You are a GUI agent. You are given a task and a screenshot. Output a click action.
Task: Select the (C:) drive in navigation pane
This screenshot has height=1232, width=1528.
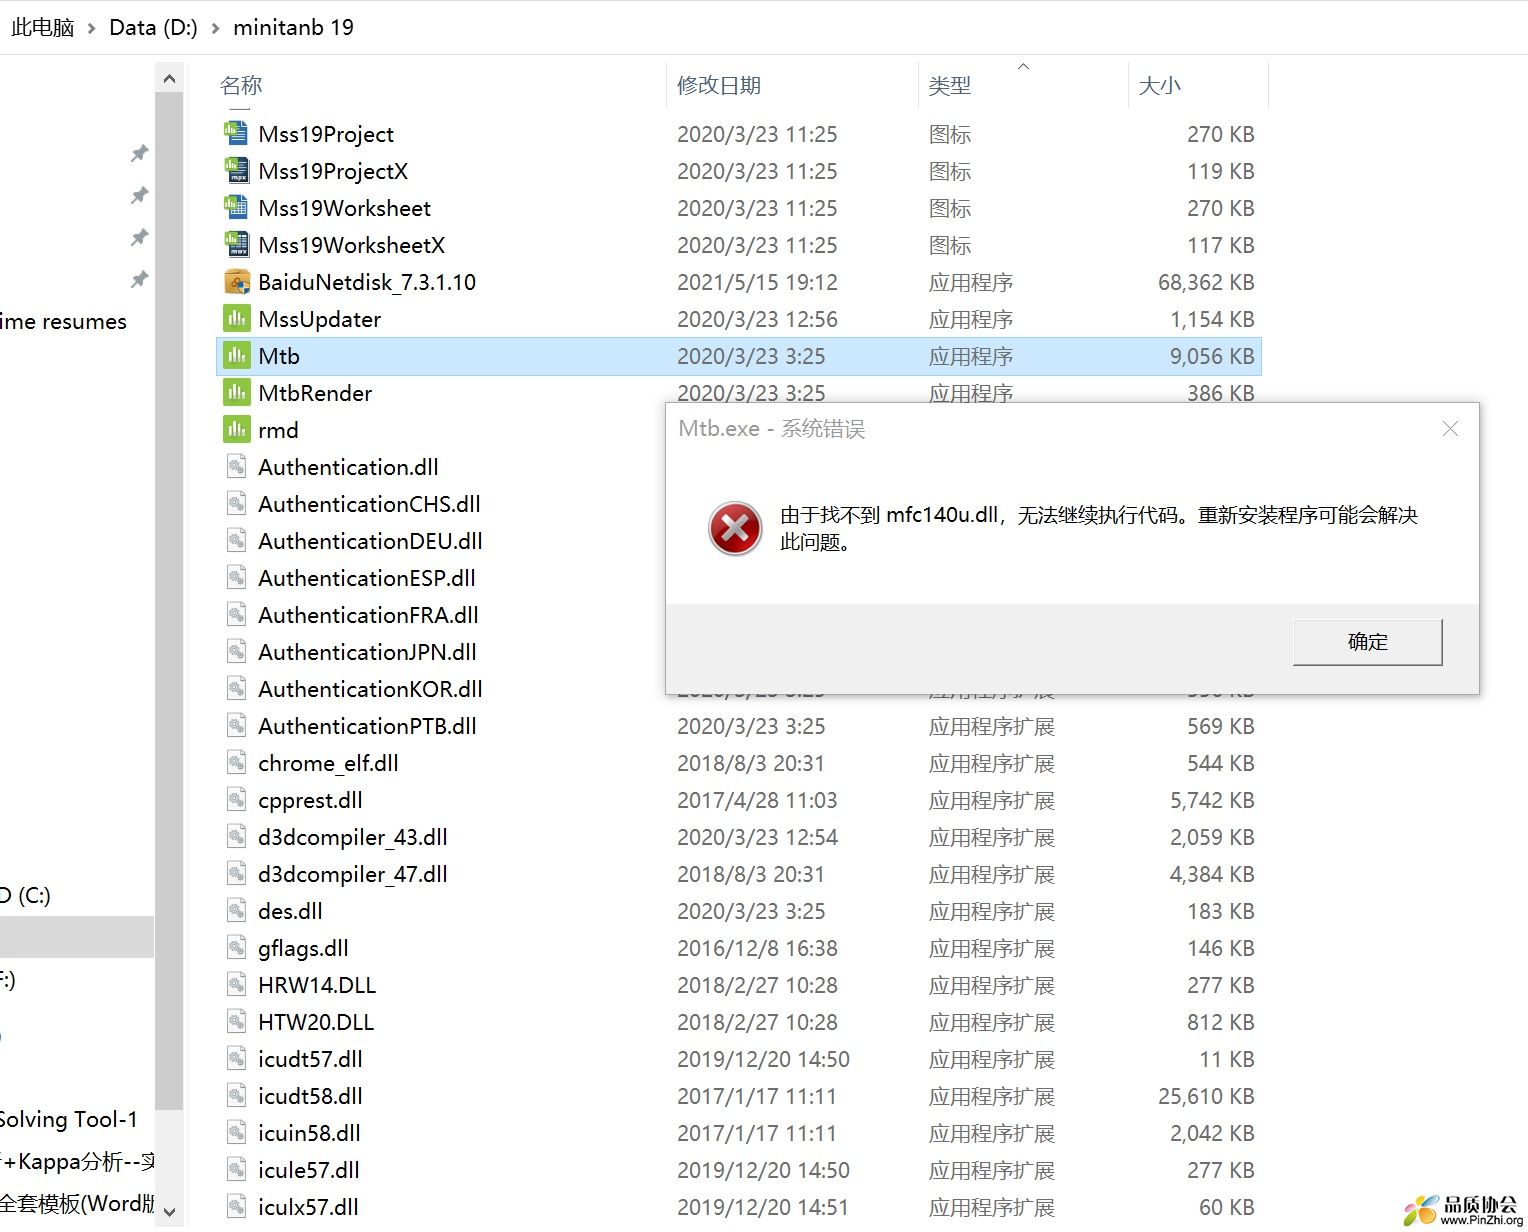pyautogui.click(x=26, y=895)
